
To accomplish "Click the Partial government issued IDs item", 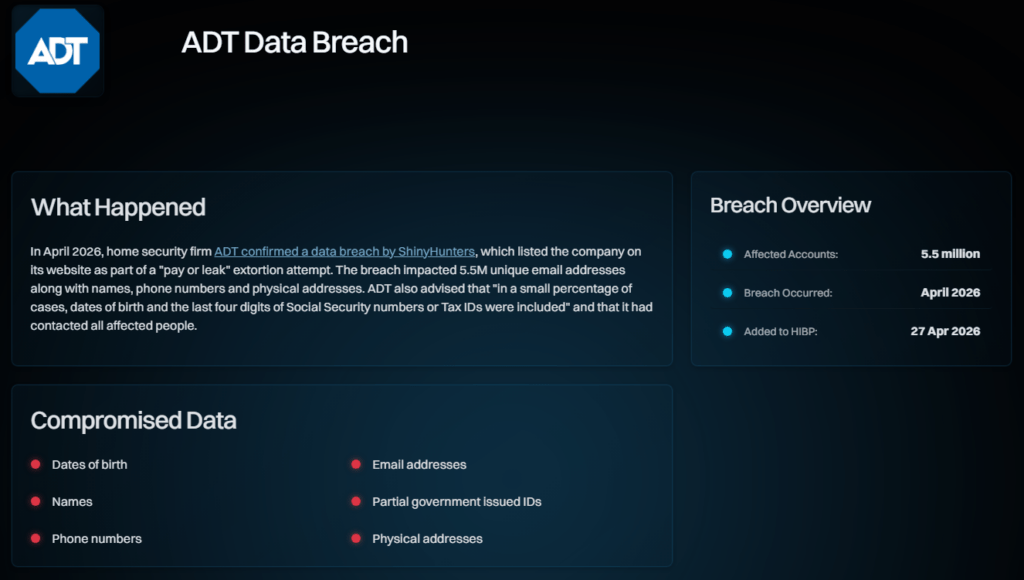I will [456, 502].
